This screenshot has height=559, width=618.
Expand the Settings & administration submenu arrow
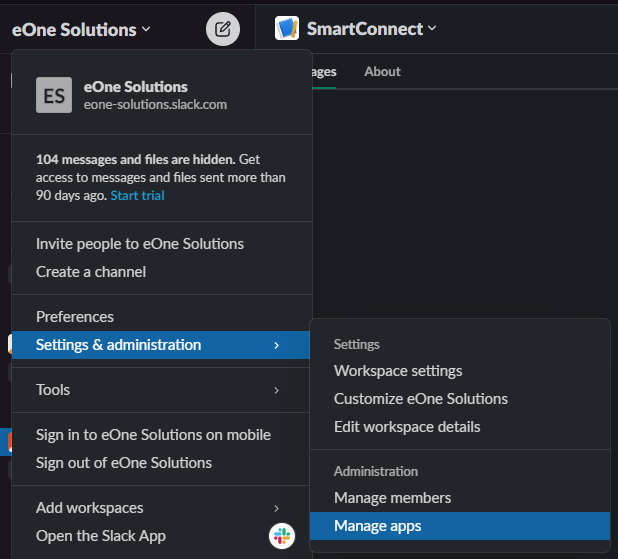pyautogui.click(x=276, y=345)
